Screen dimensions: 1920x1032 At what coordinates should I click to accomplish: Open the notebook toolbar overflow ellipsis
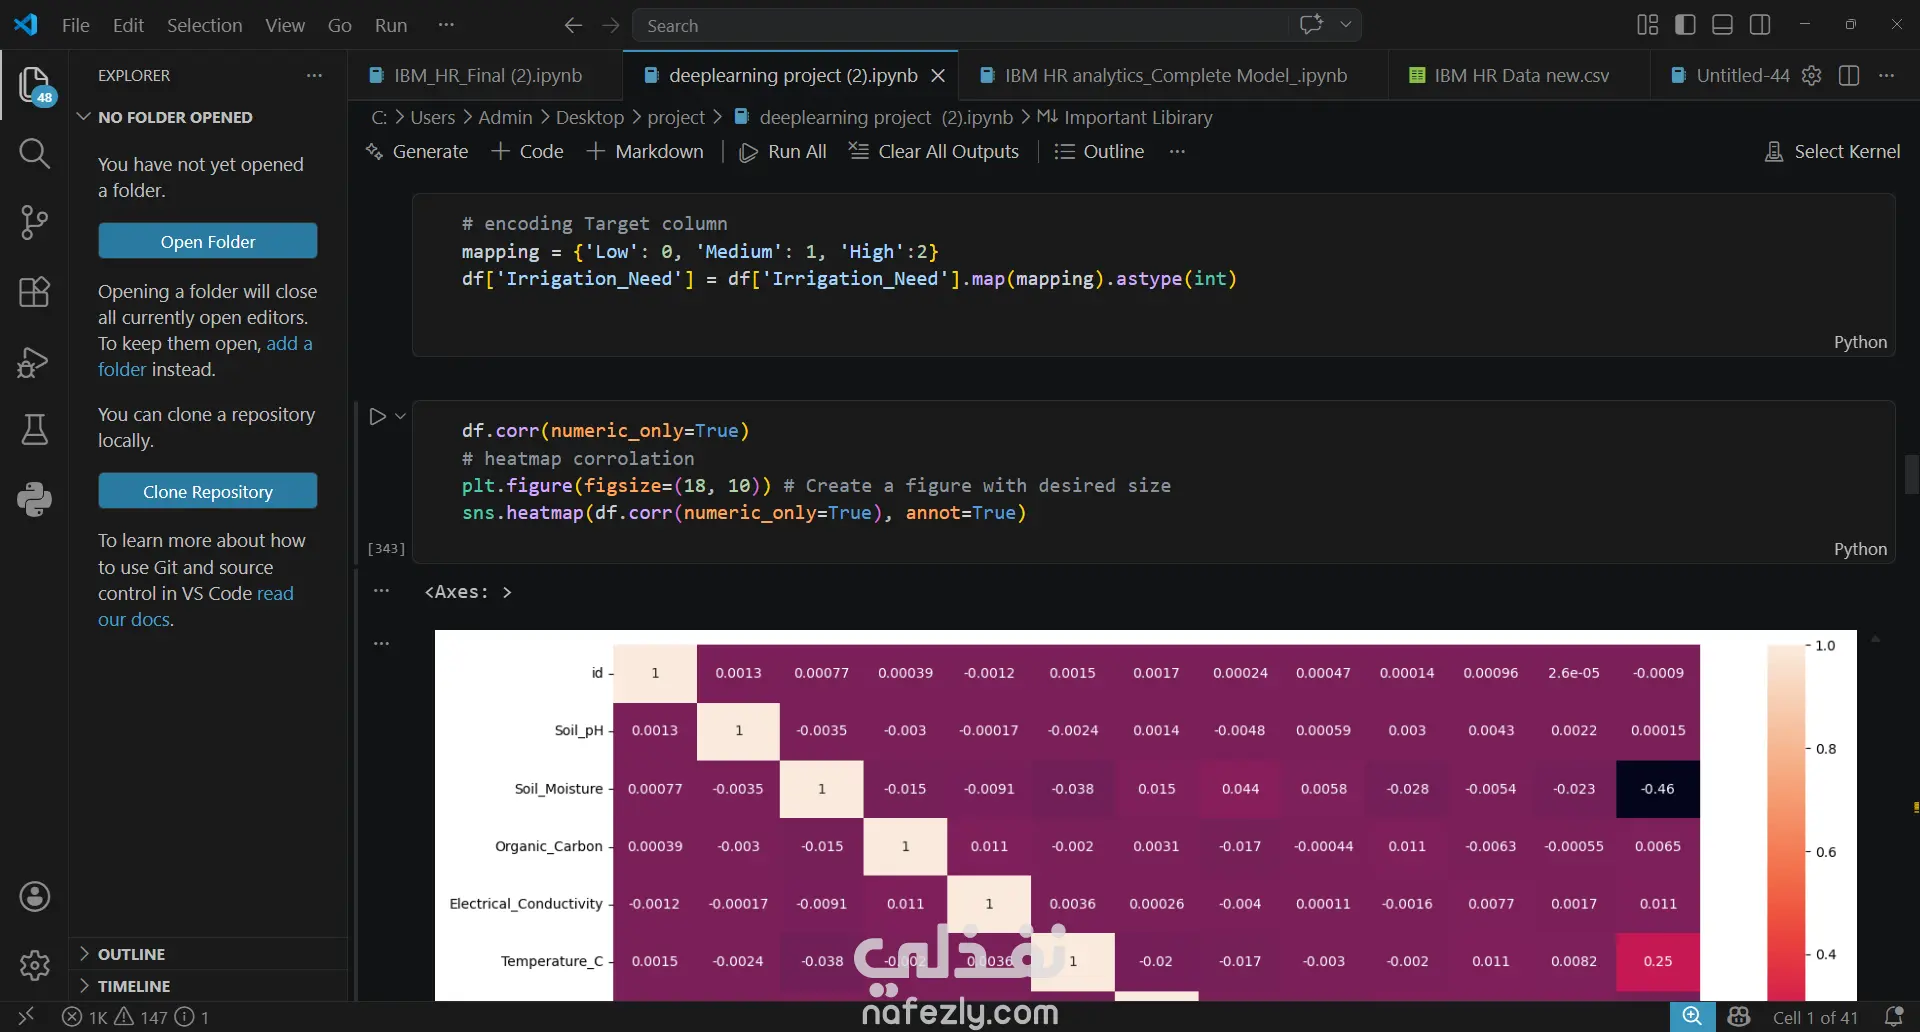click(x=1177, y=152)
